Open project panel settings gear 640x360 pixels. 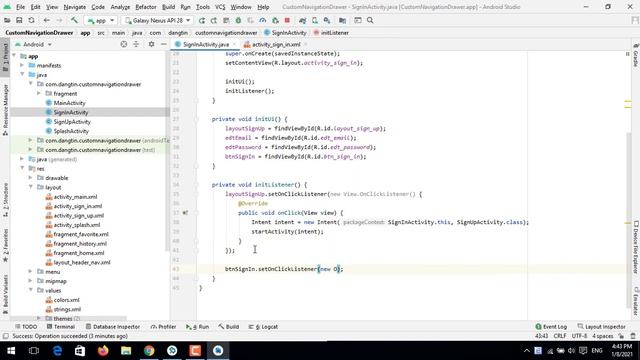coord(151,44)
